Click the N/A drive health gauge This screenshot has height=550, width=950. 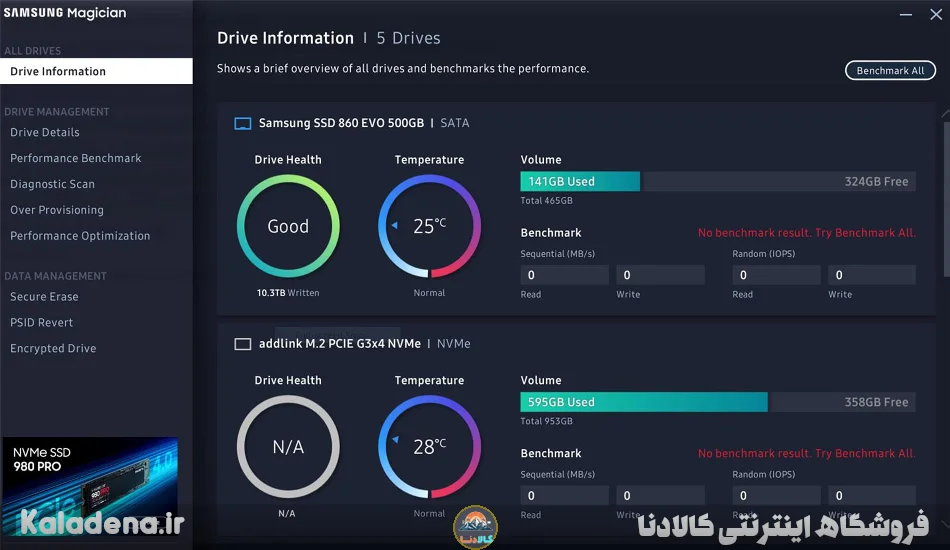[x=288, y=446]
